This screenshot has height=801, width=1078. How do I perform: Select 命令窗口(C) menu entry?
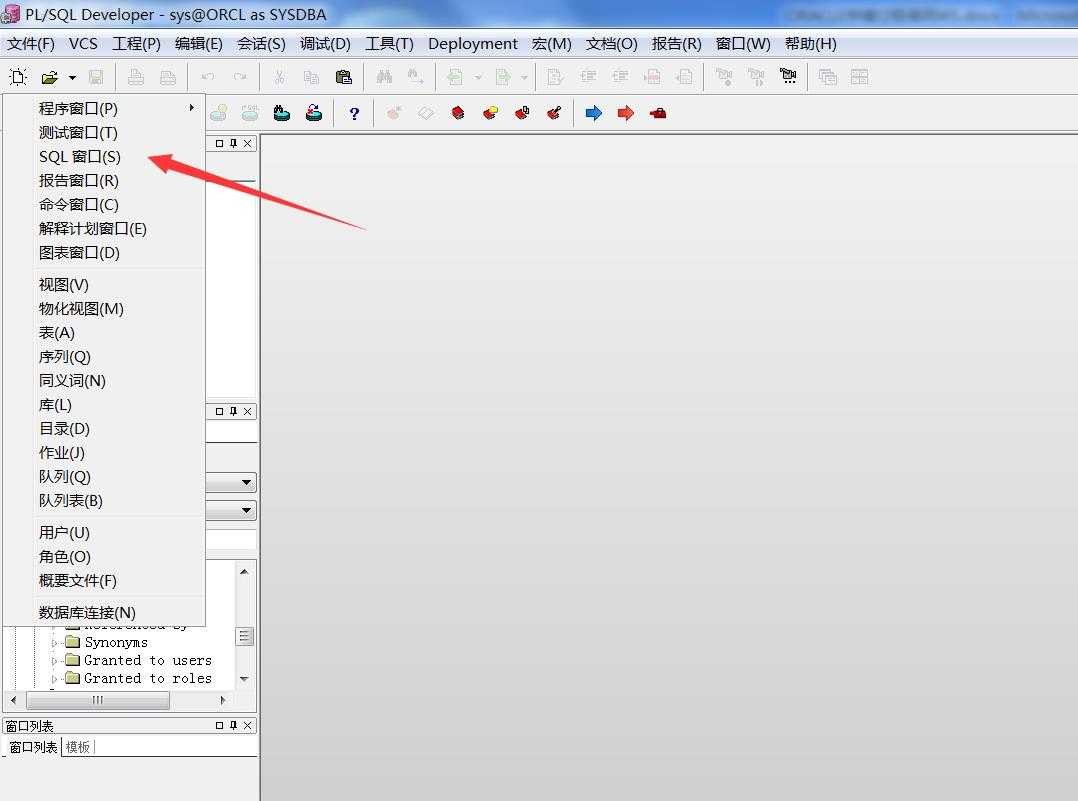(104, 205)
